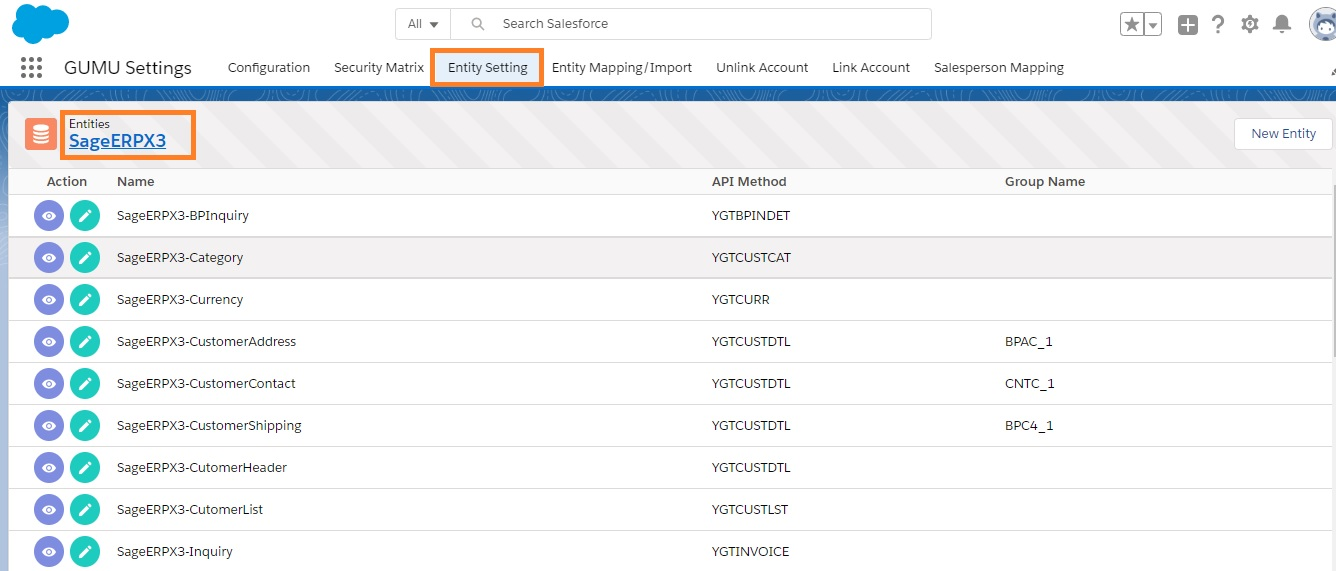The image size is (1336, 571).
Task: Click the YGTBPINDET API method cell
Action: pos(752,215)
